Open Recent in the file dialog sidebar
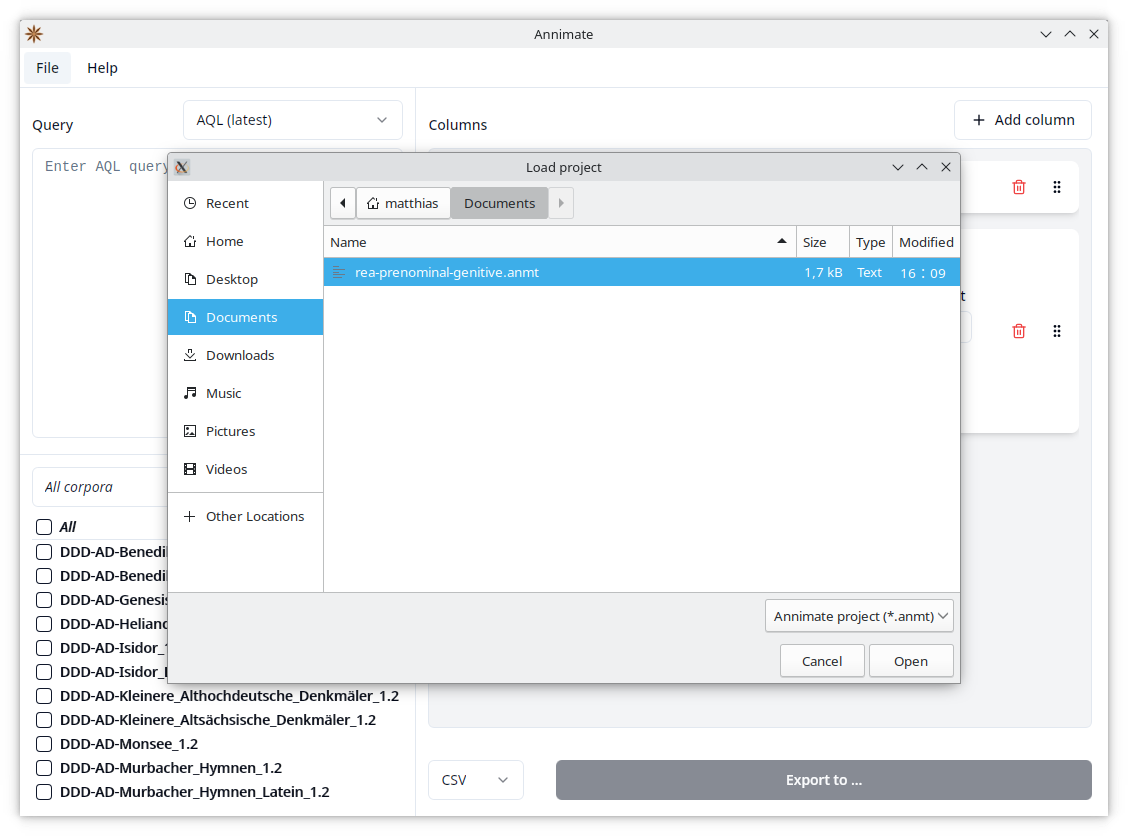The height and width of the screenshot is (836, 1128). tap(245, 204)
